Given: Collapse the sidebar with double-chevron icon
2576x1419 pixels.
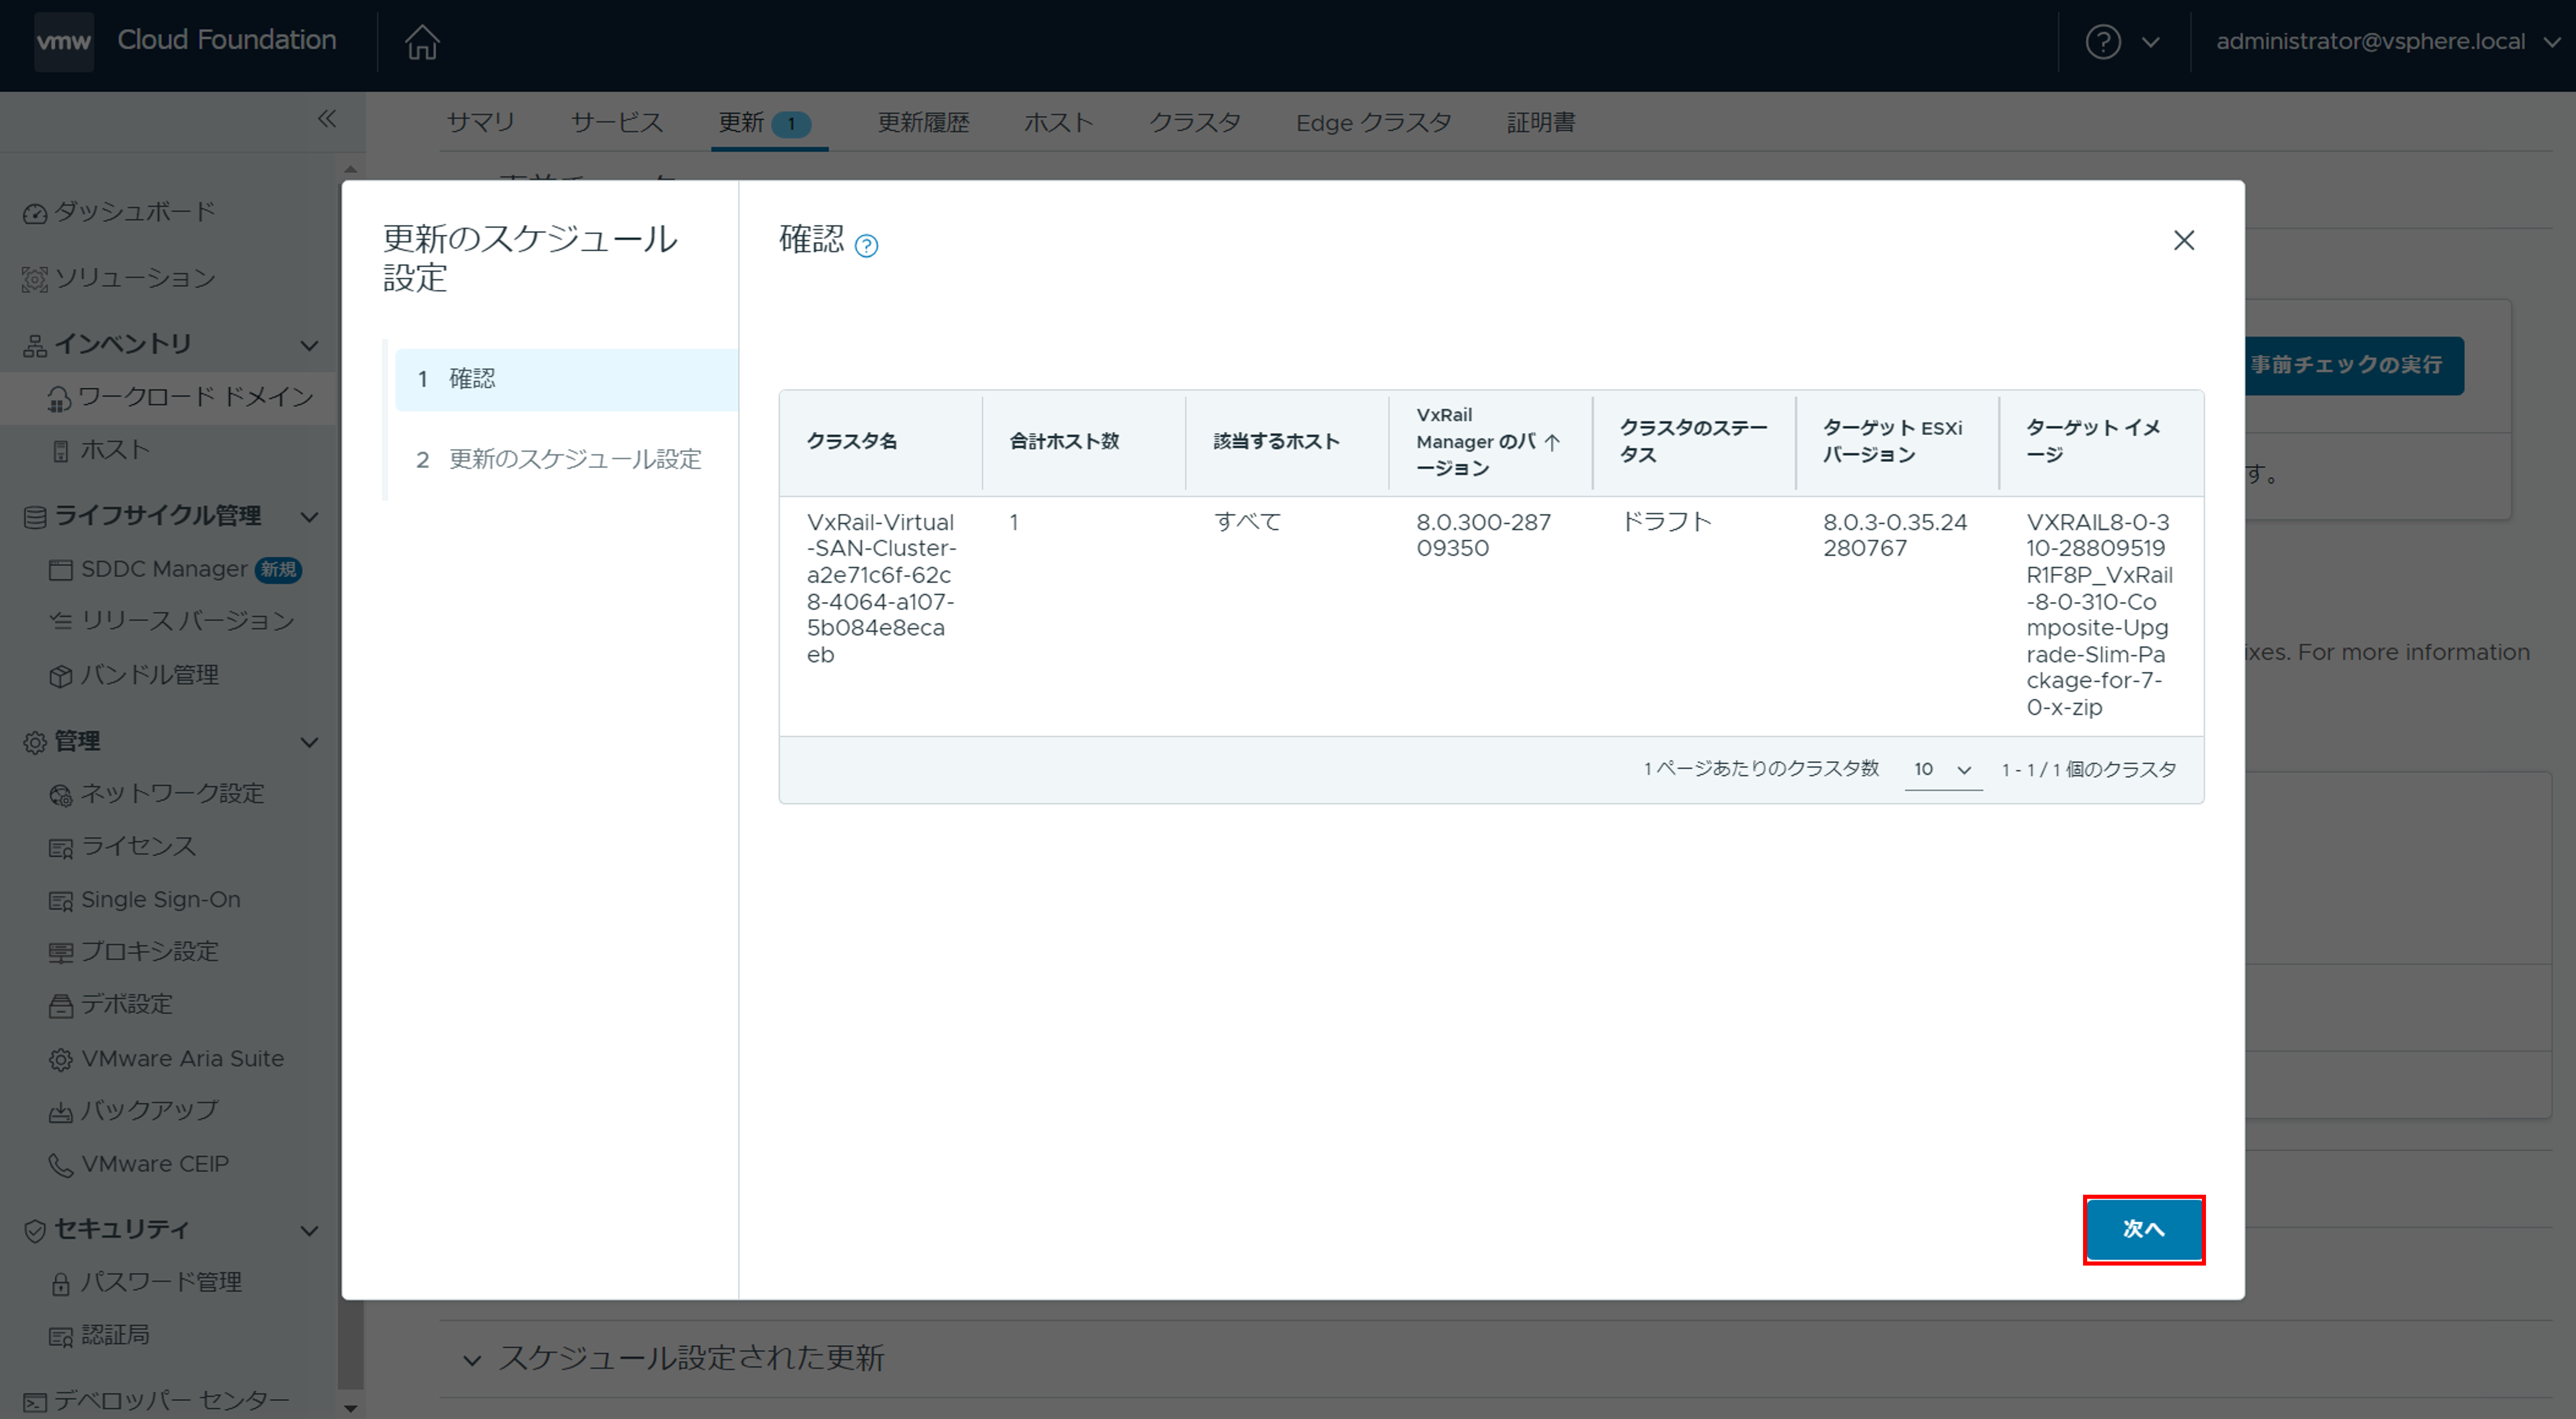Looking at the screenshot, I should pos(326,119).
